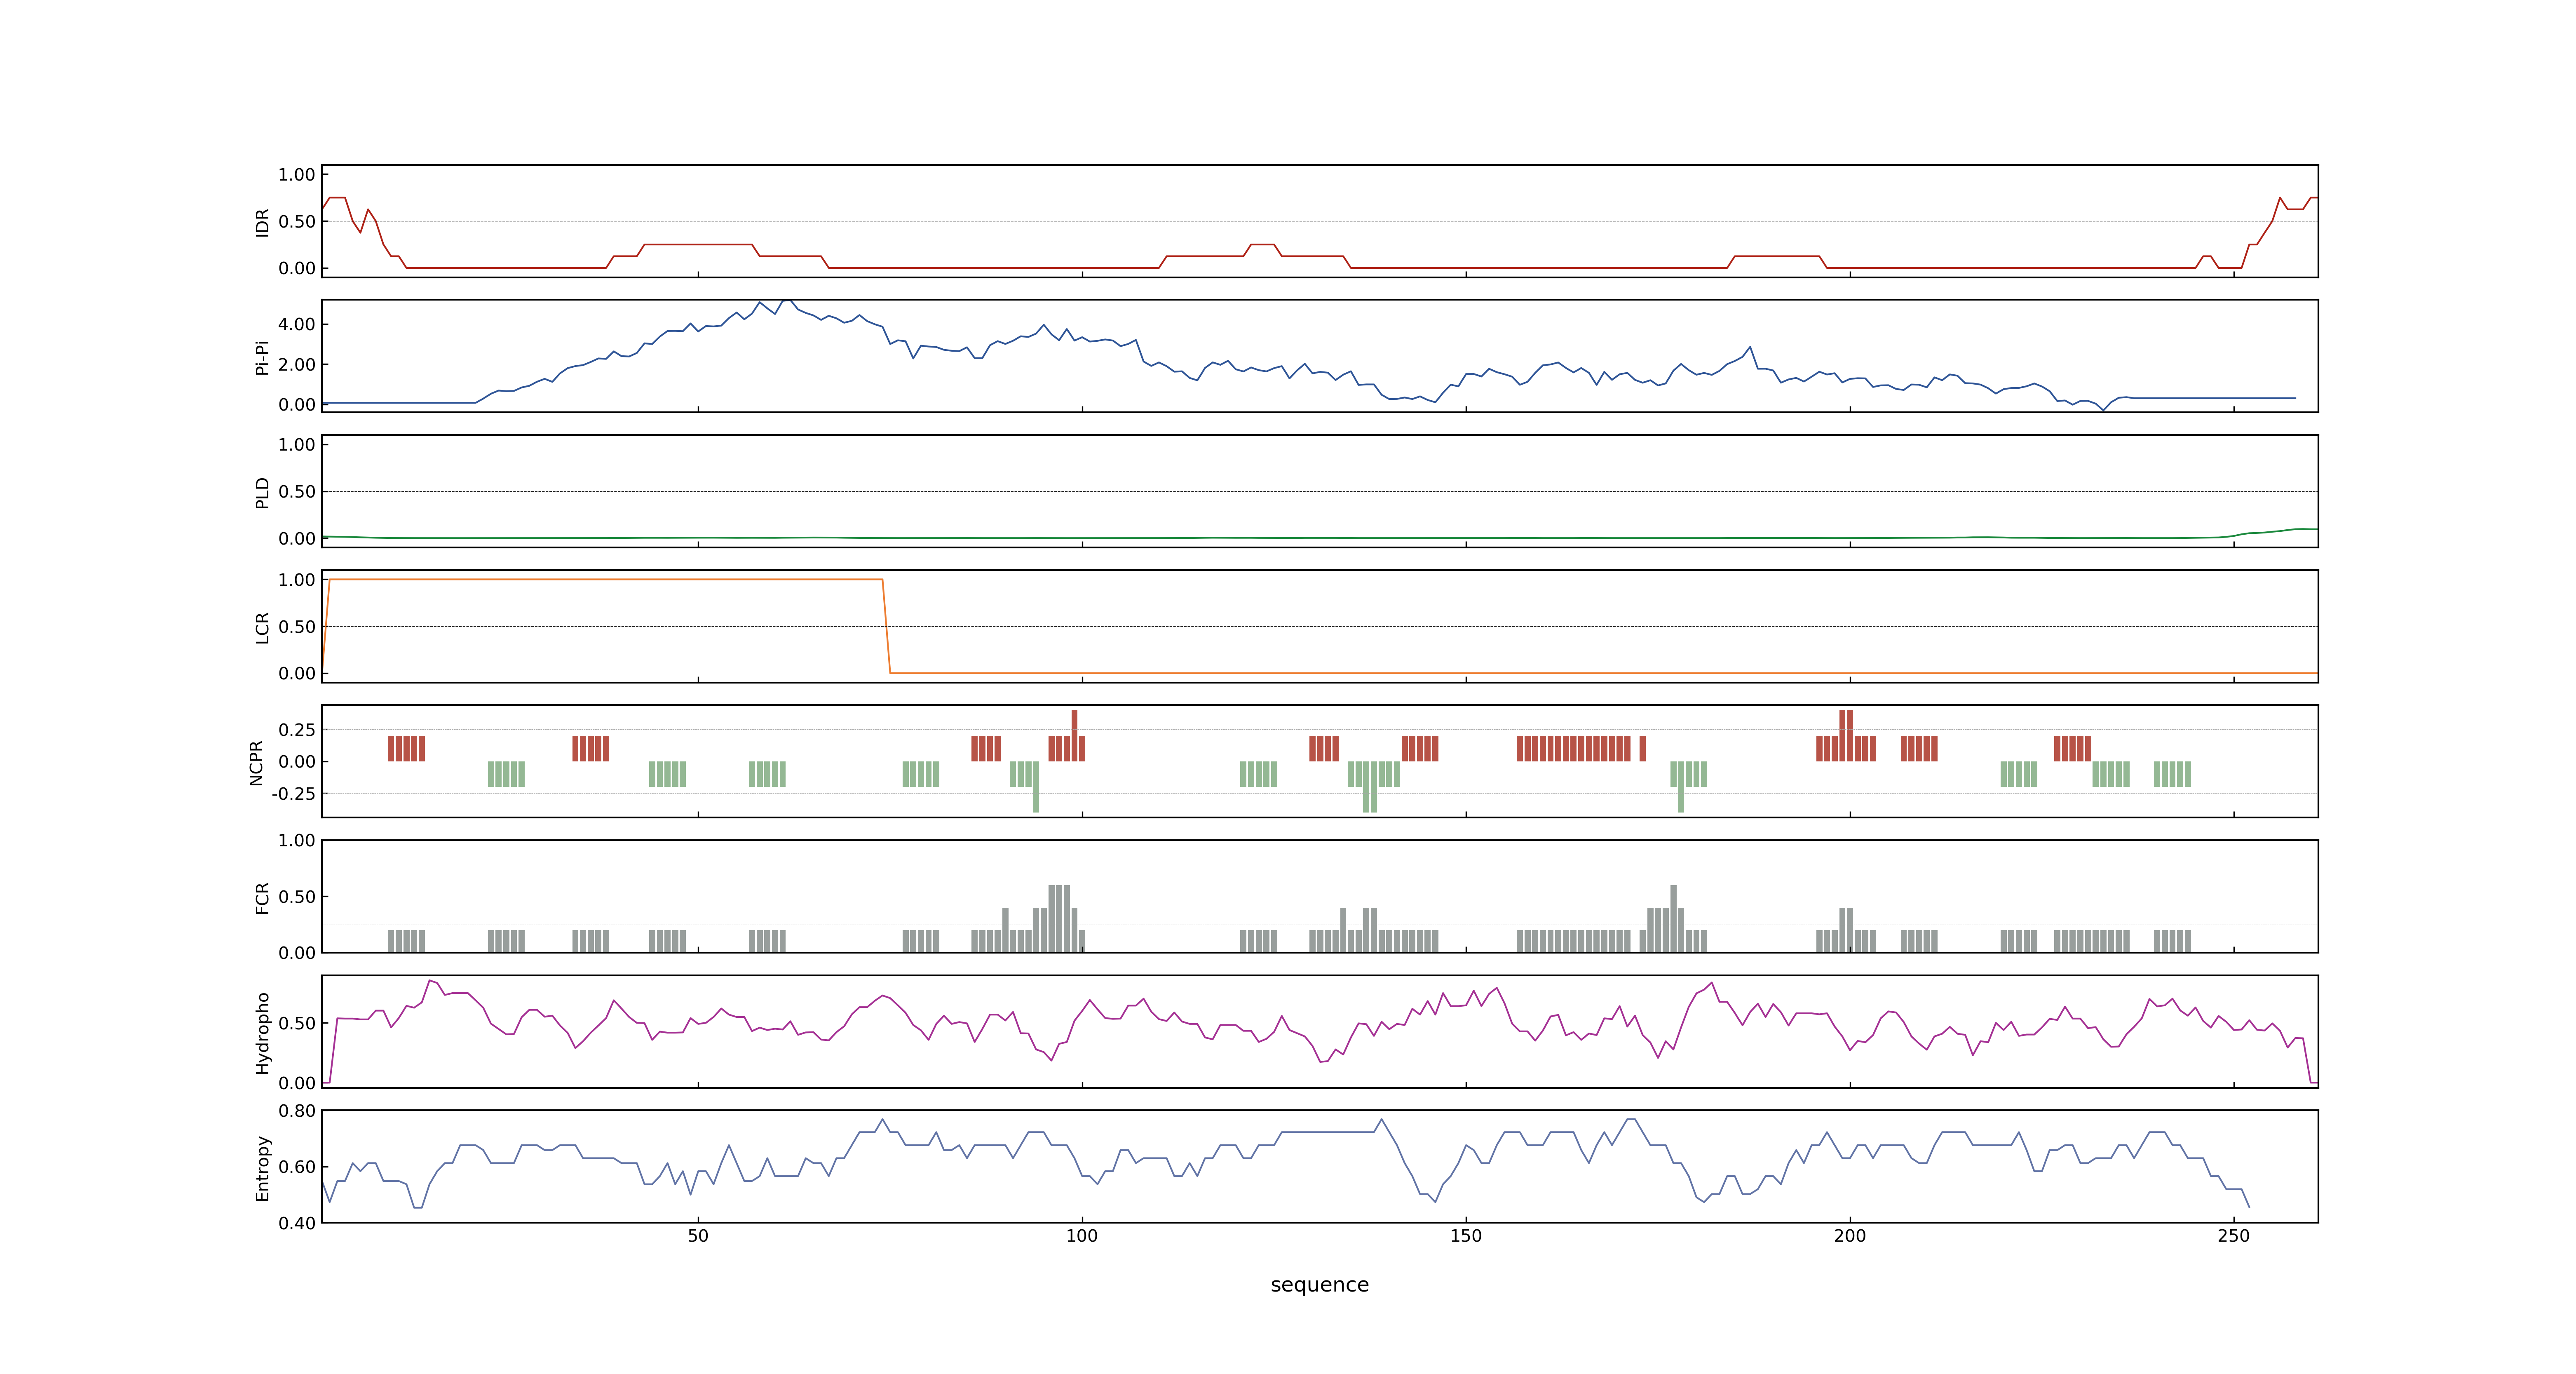Click x-axis tick label 50
The height and width of the screenshot is (1374, 2576).
(698, 1236)
